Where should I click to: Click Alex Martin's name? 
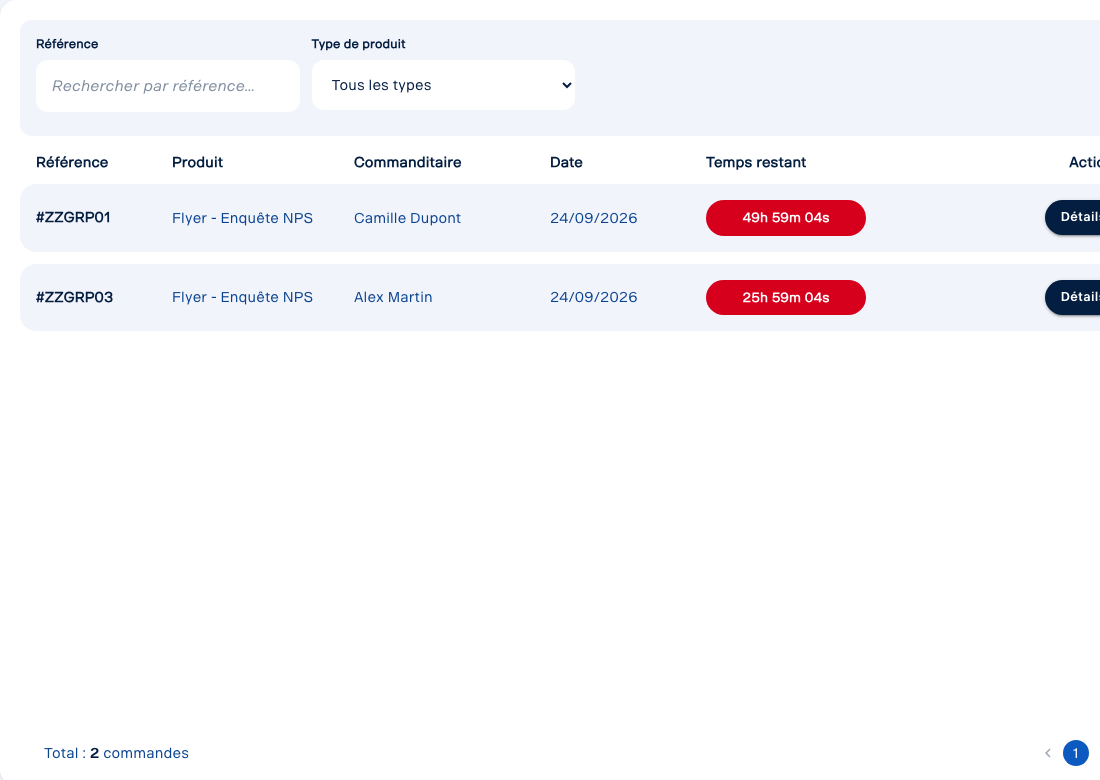393,297
